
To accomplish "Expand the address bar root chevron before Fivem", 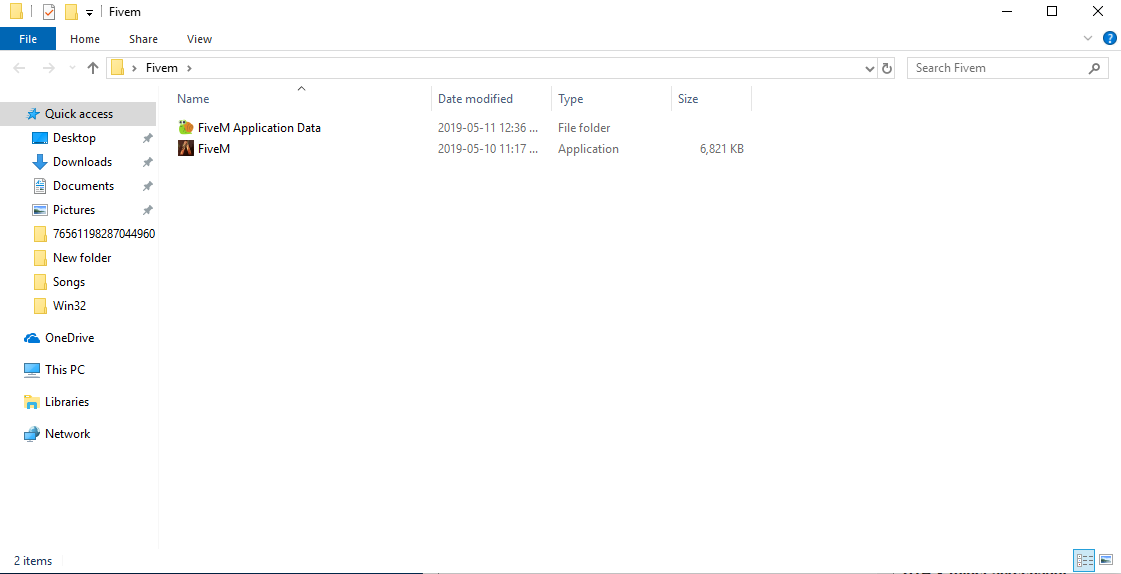I will click(x=134, y=68).
